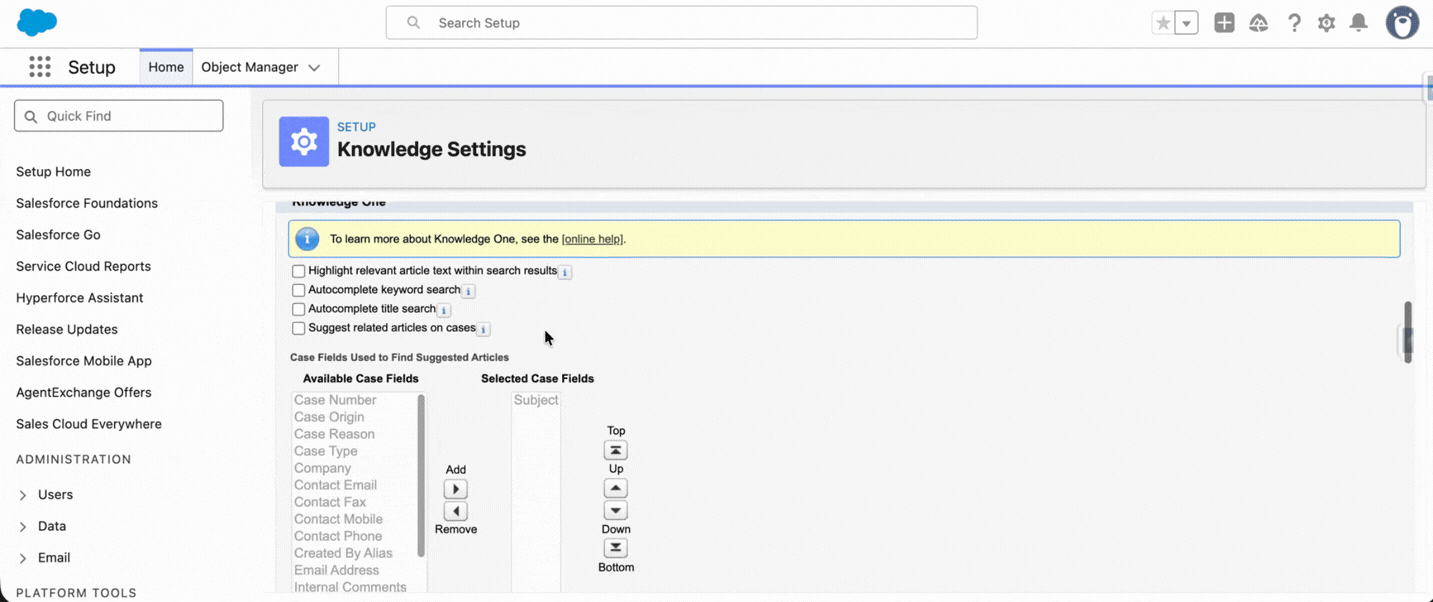Open Sales Cloud Everywhere

pyautogui.click(x=89, y=424)
